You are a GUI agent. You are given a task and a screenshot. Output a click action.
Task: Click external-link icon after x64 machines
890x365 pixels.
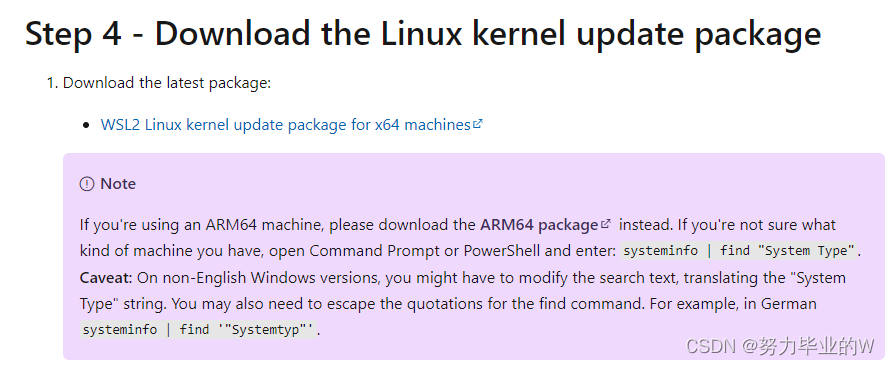coord(478,123)
